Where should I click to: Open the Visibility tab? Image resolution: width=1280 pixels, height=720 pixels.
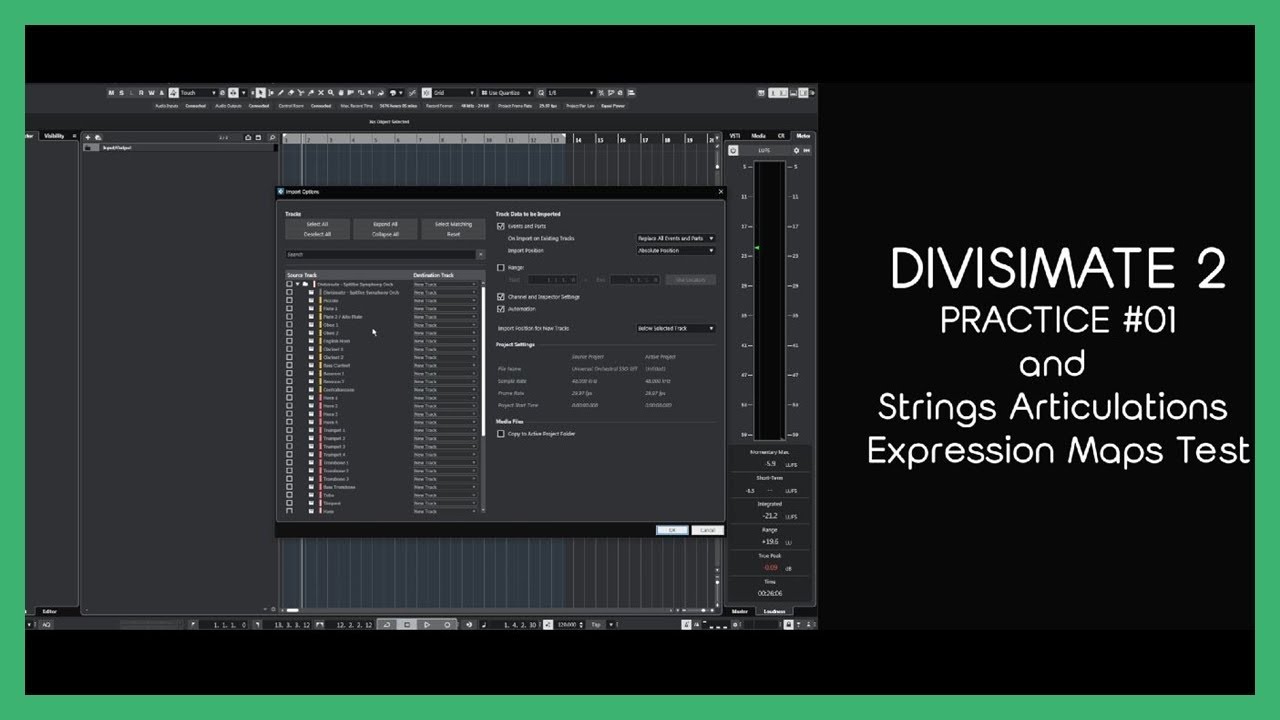54,136
